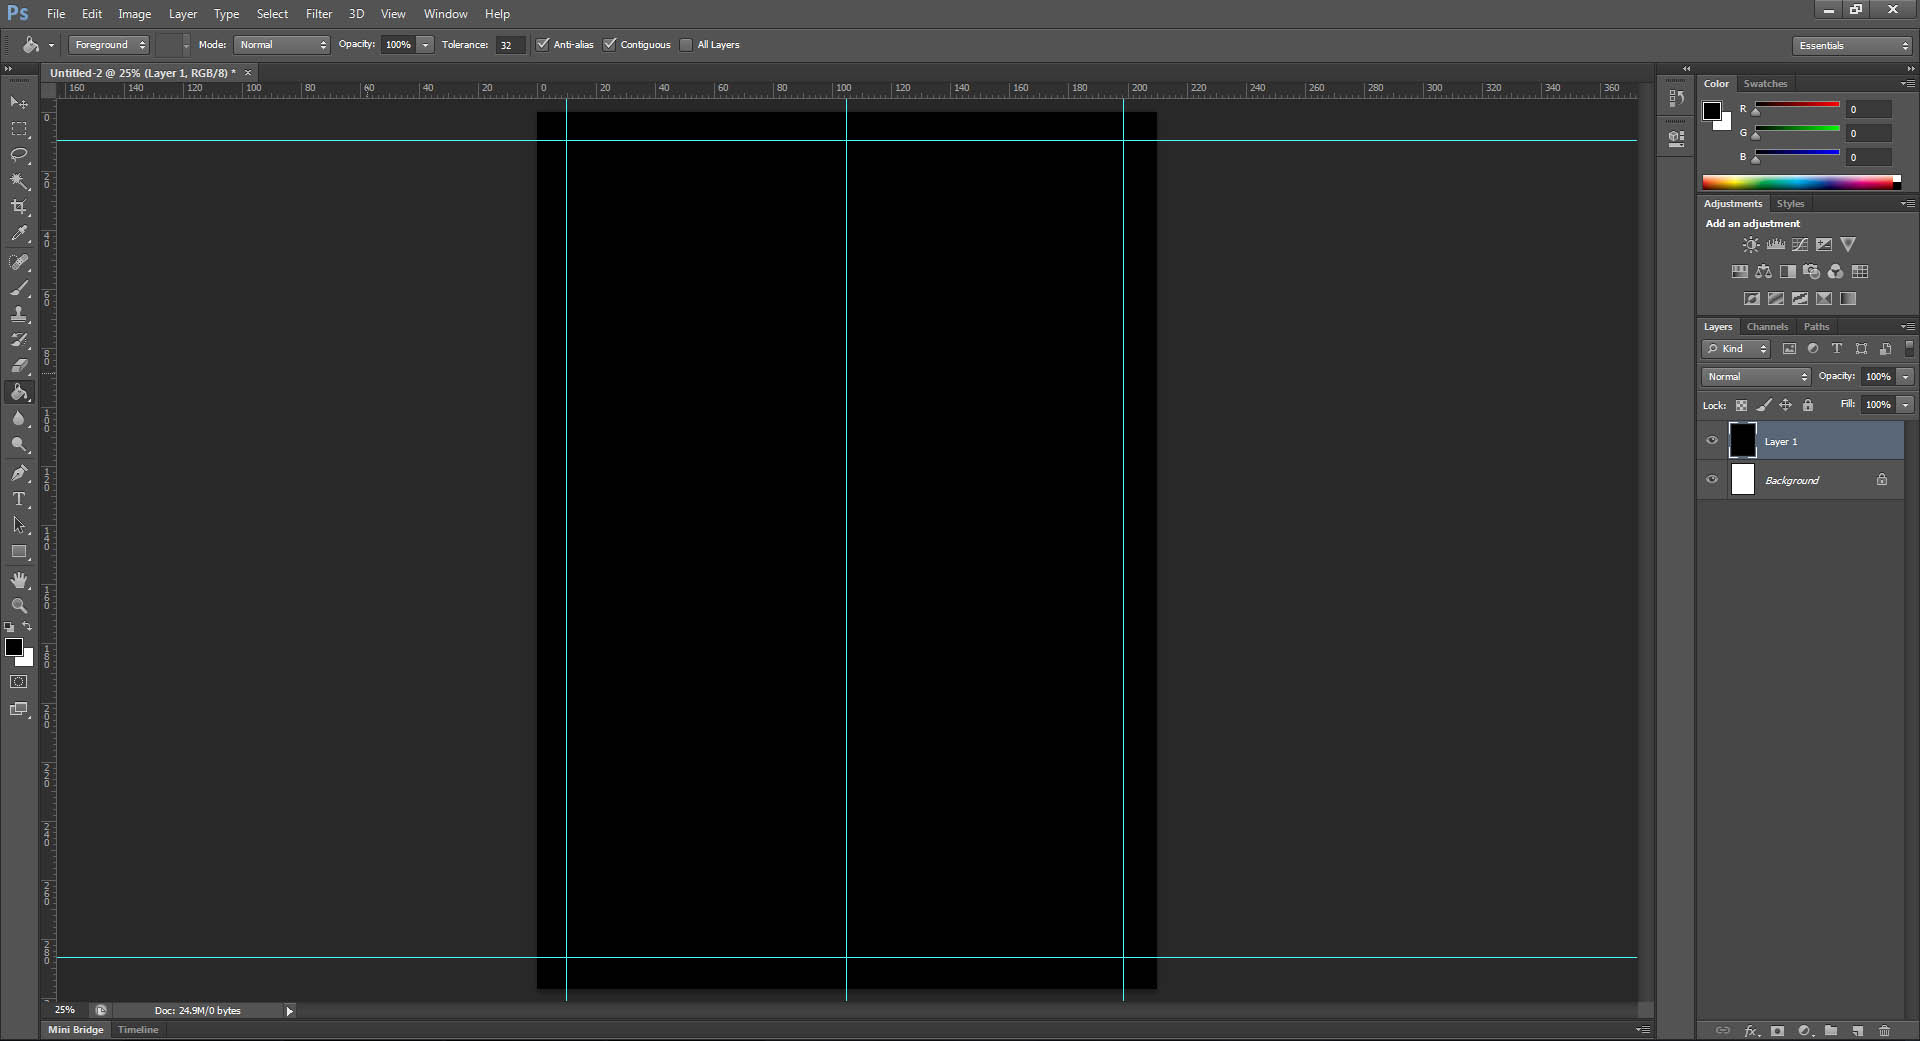Open the Essentials workspace dropdown
1920x1041 pixels.
[1851, 46]
